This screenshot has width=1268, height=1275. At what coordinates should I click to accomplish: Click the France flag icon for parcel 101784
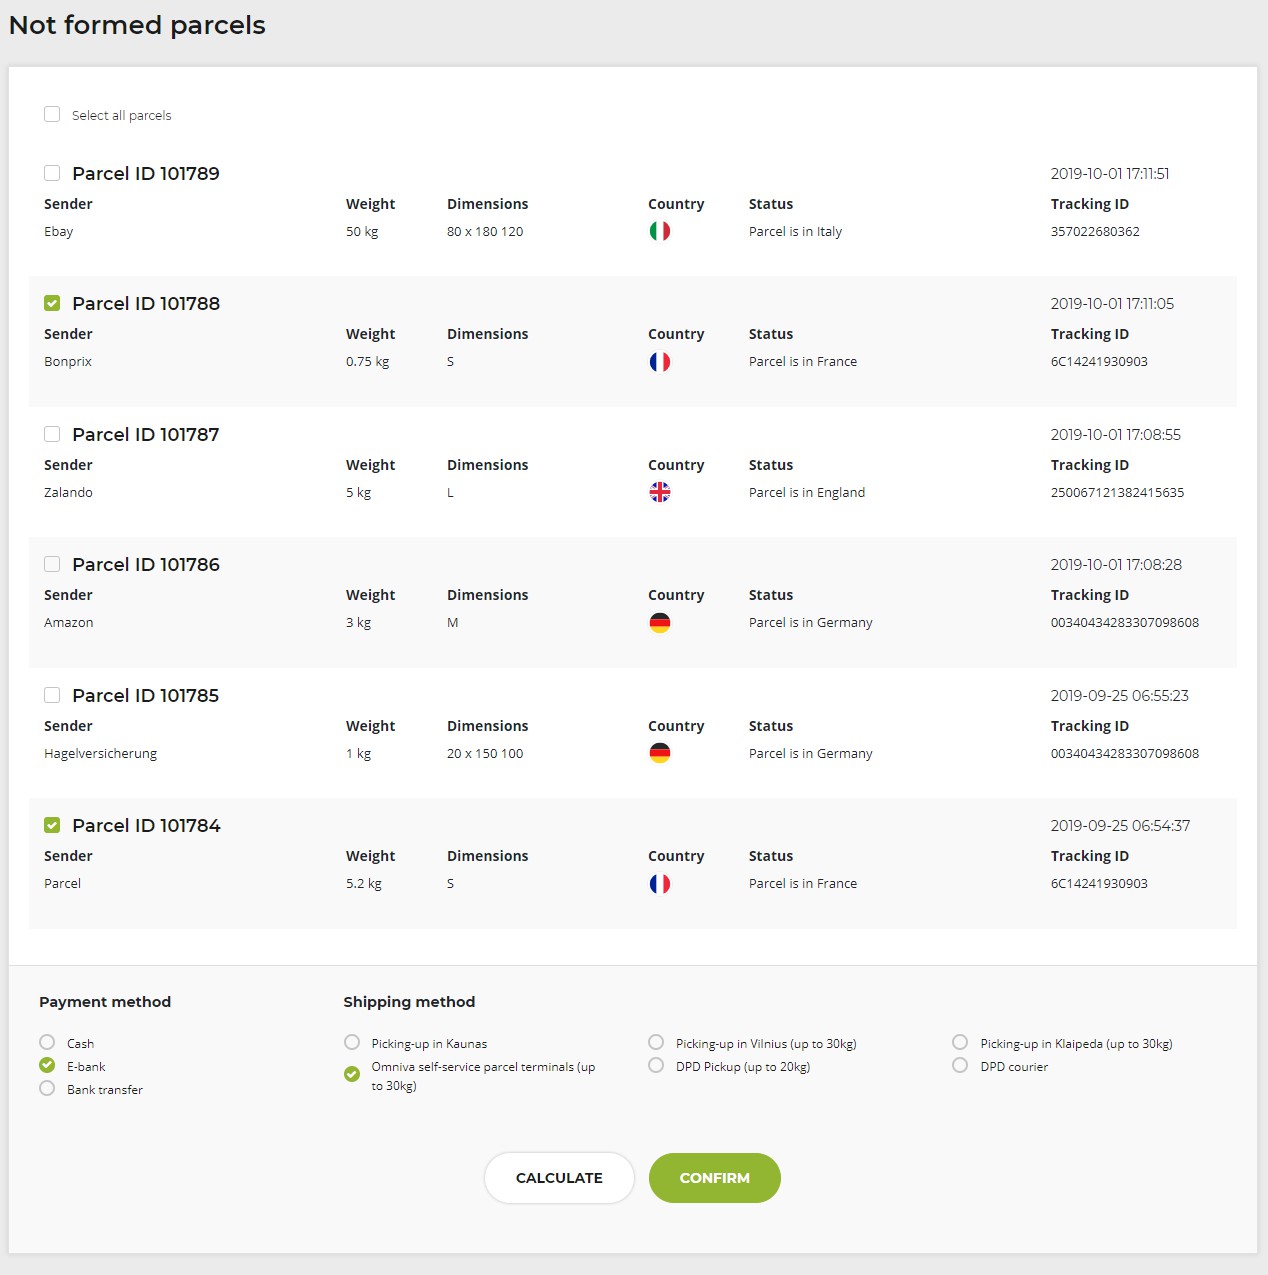[x=659, y=884]
